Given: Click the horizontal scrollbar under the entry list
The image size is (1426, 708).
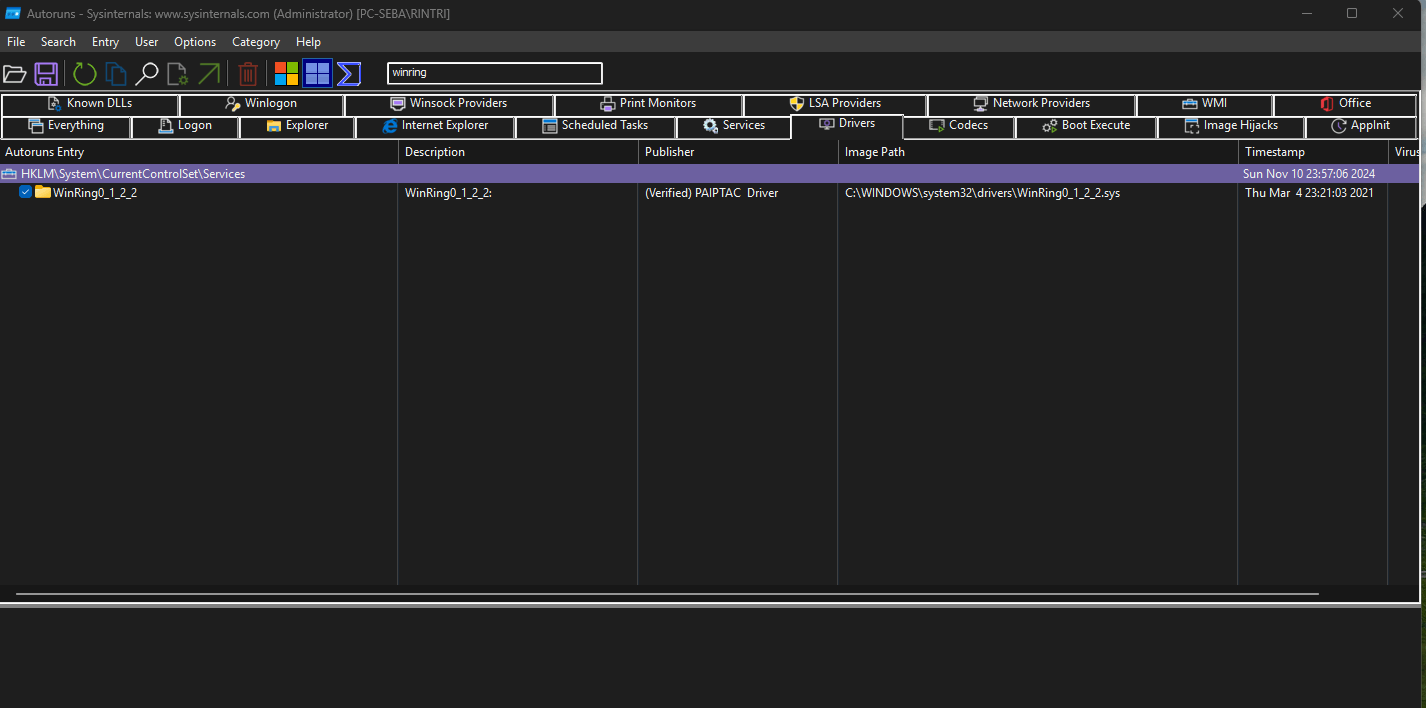Looking at the screenshot, I should tap(667, 594).
